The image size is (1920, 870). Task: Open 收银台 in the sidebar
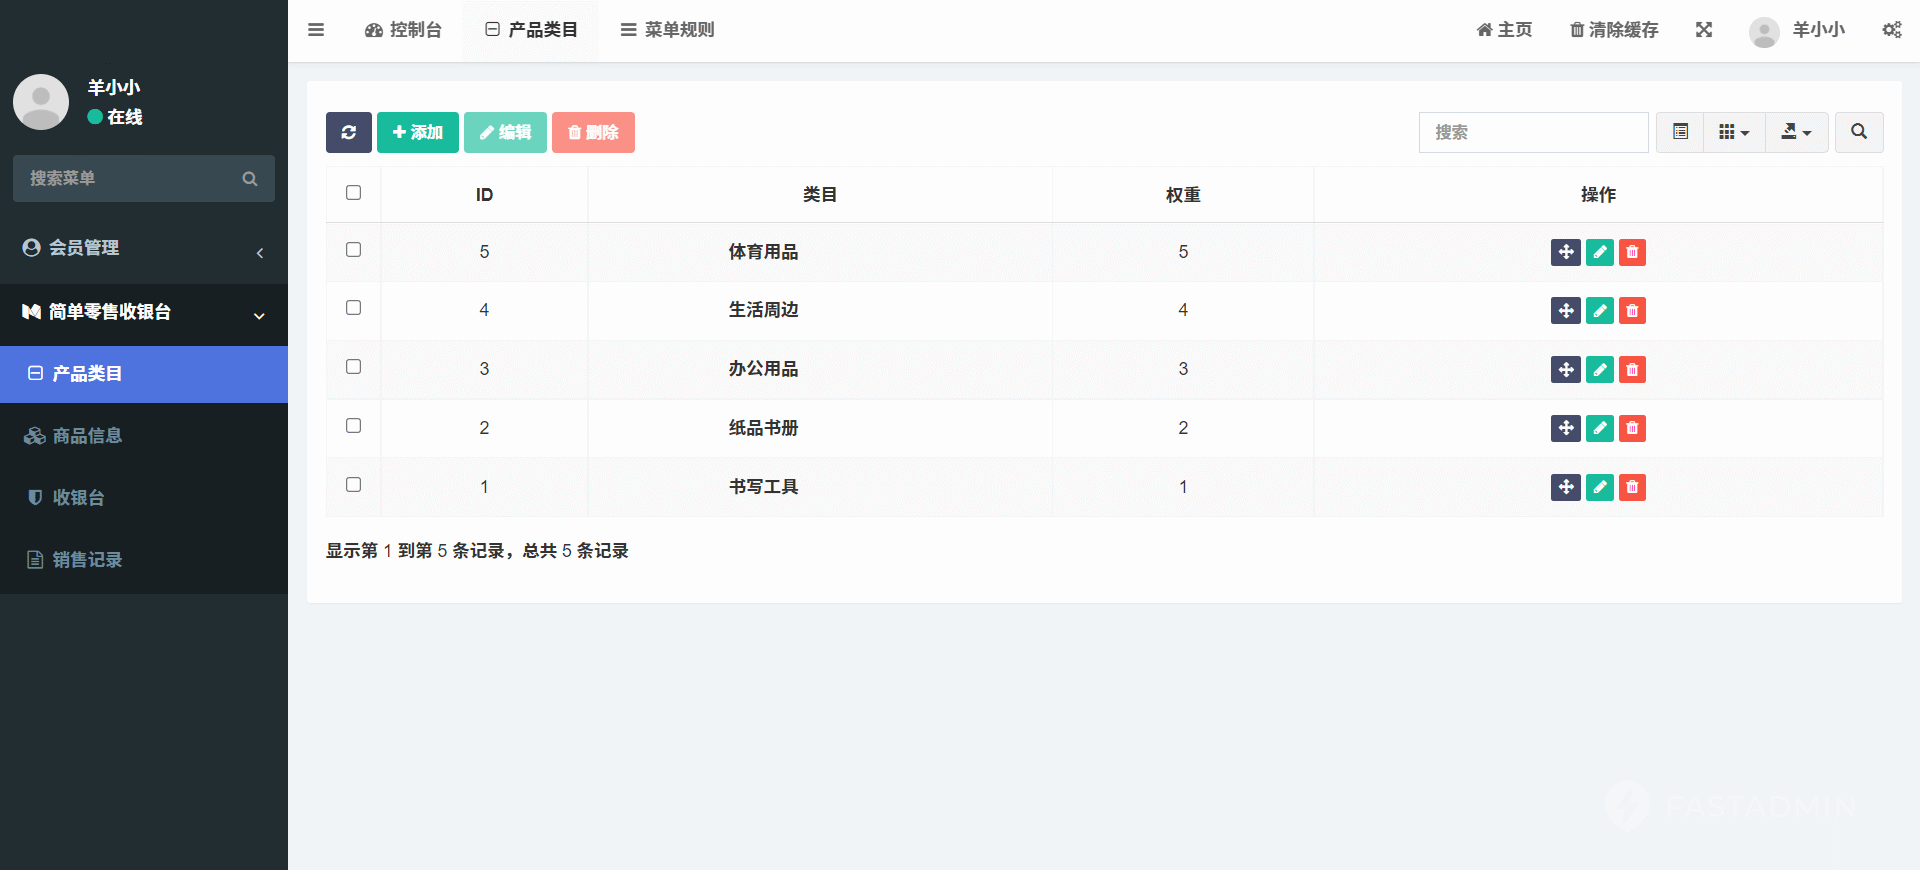tap(144, 498)
